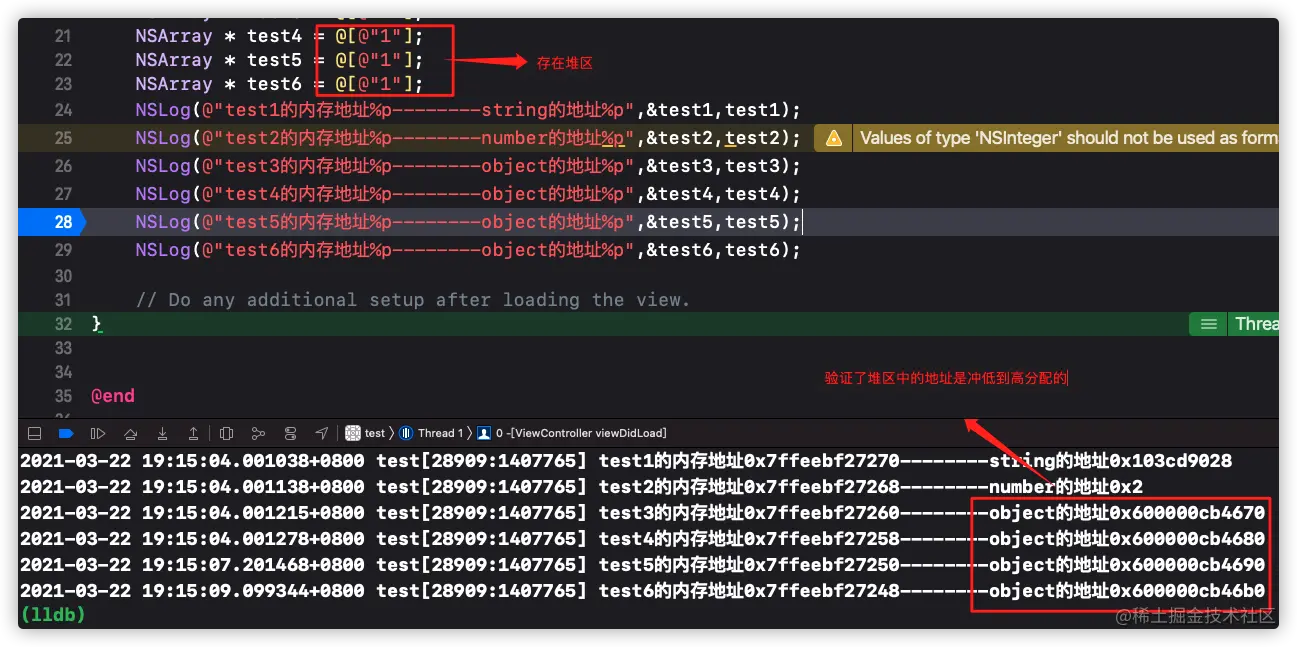Image resolution: width=1297 pixels, height=647 pixels.
Task: Click the lines icon in the green thread badge
Action: pos(1209,324)
